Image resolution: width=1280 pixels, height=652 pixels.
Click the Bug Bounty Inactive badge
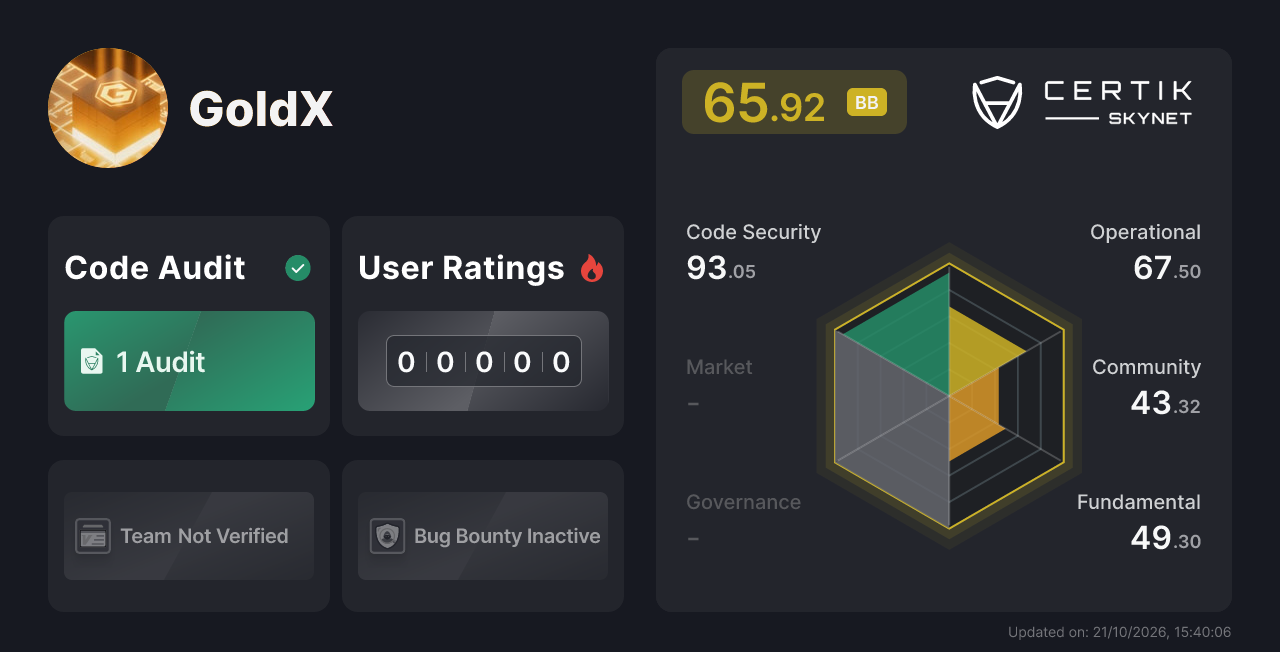click(483, 536)
